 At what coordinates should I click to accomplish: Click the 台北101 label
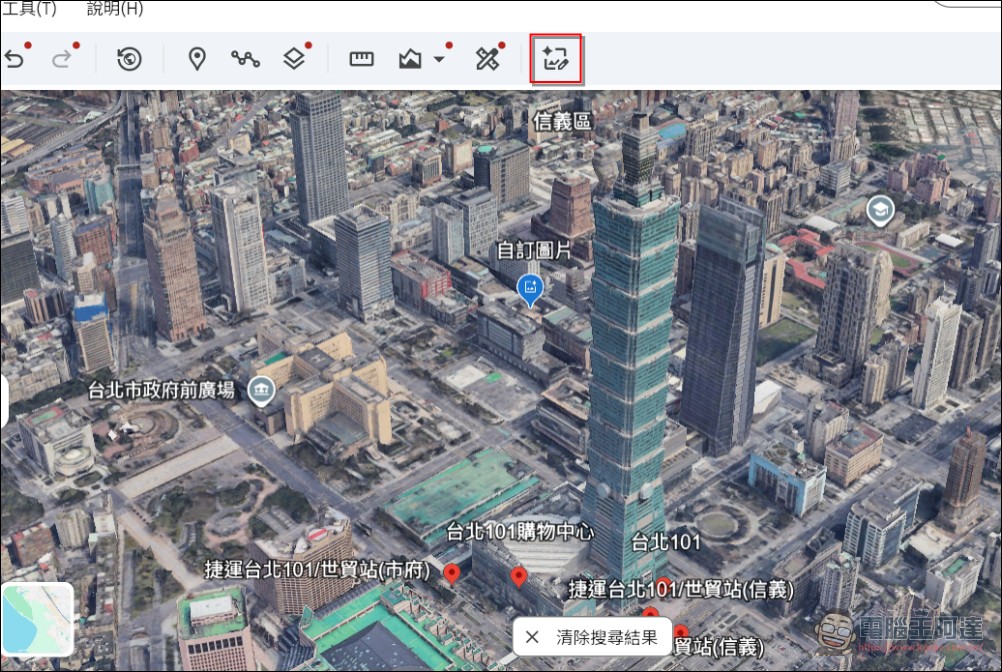(666, 542)
